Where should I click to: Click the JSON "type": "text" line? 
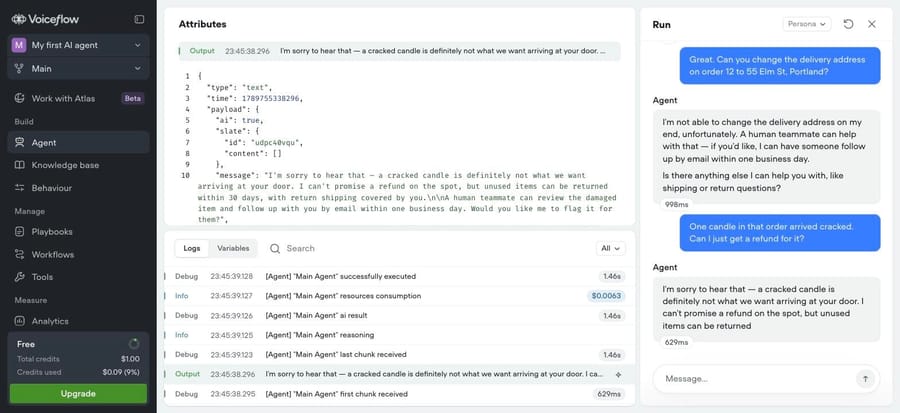pos(240,88)
